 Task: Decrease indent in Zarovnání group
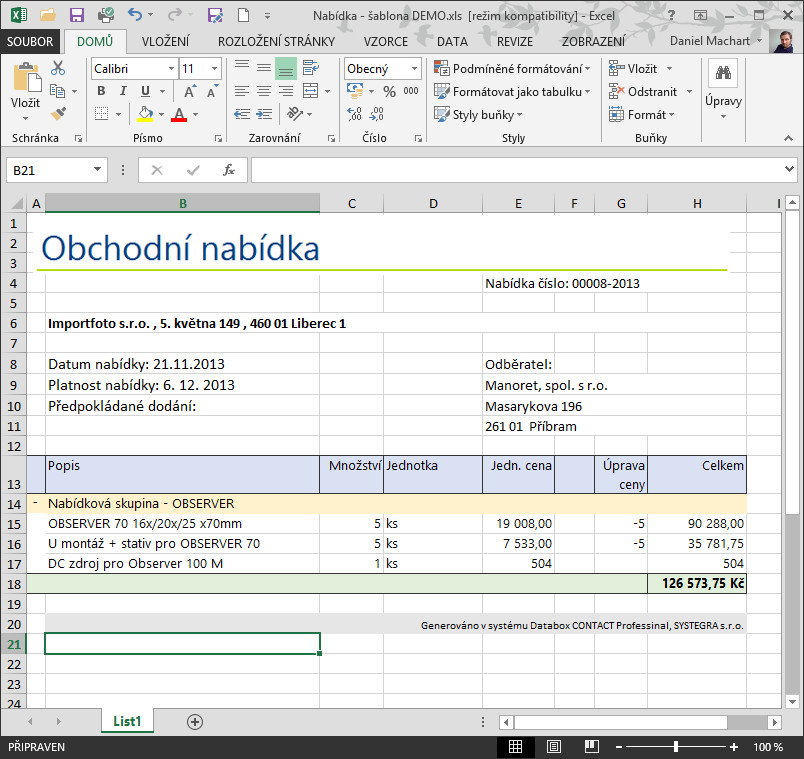242,113
